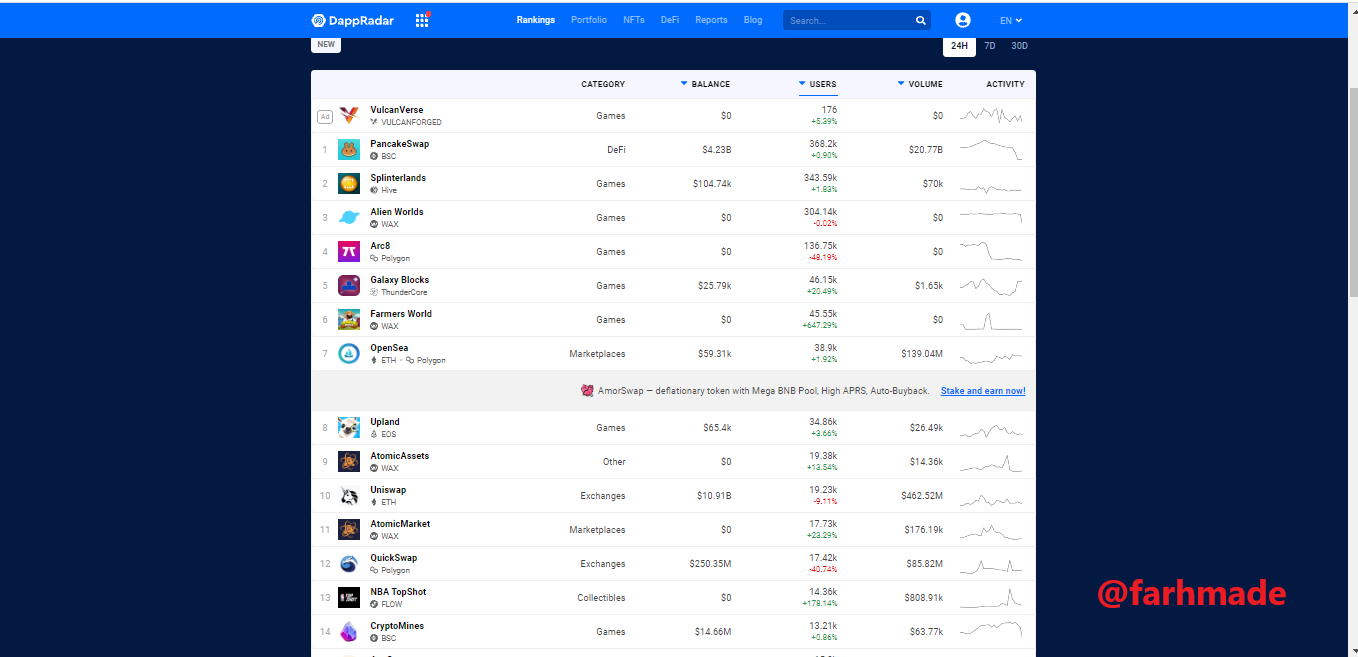Image resolution: width=1358 pixels, height=657 pixels.
Task: Open the PancakeSwap dapp name link
Action: pos(400,144)
